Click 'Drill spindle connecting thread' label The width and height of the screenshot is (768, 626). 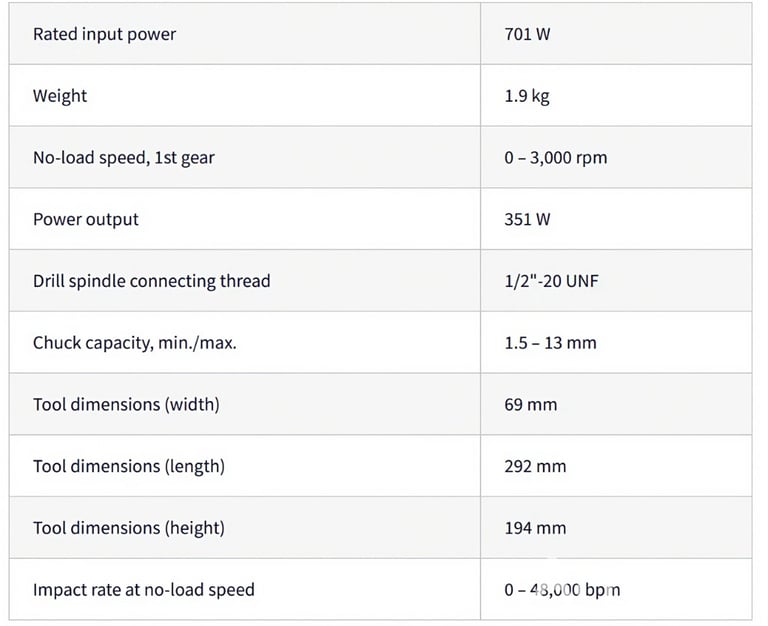pos(151,281)
